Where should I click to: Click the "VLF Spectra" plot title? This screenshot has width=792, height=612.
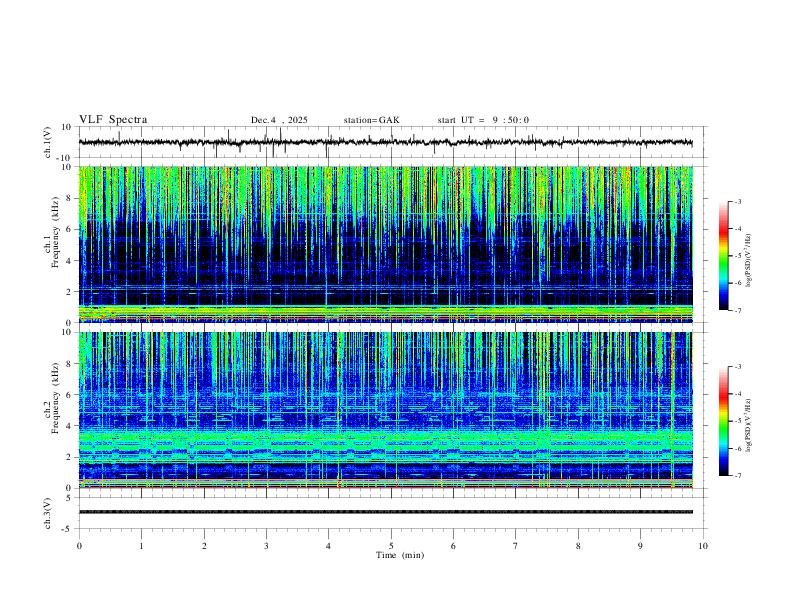113,119
